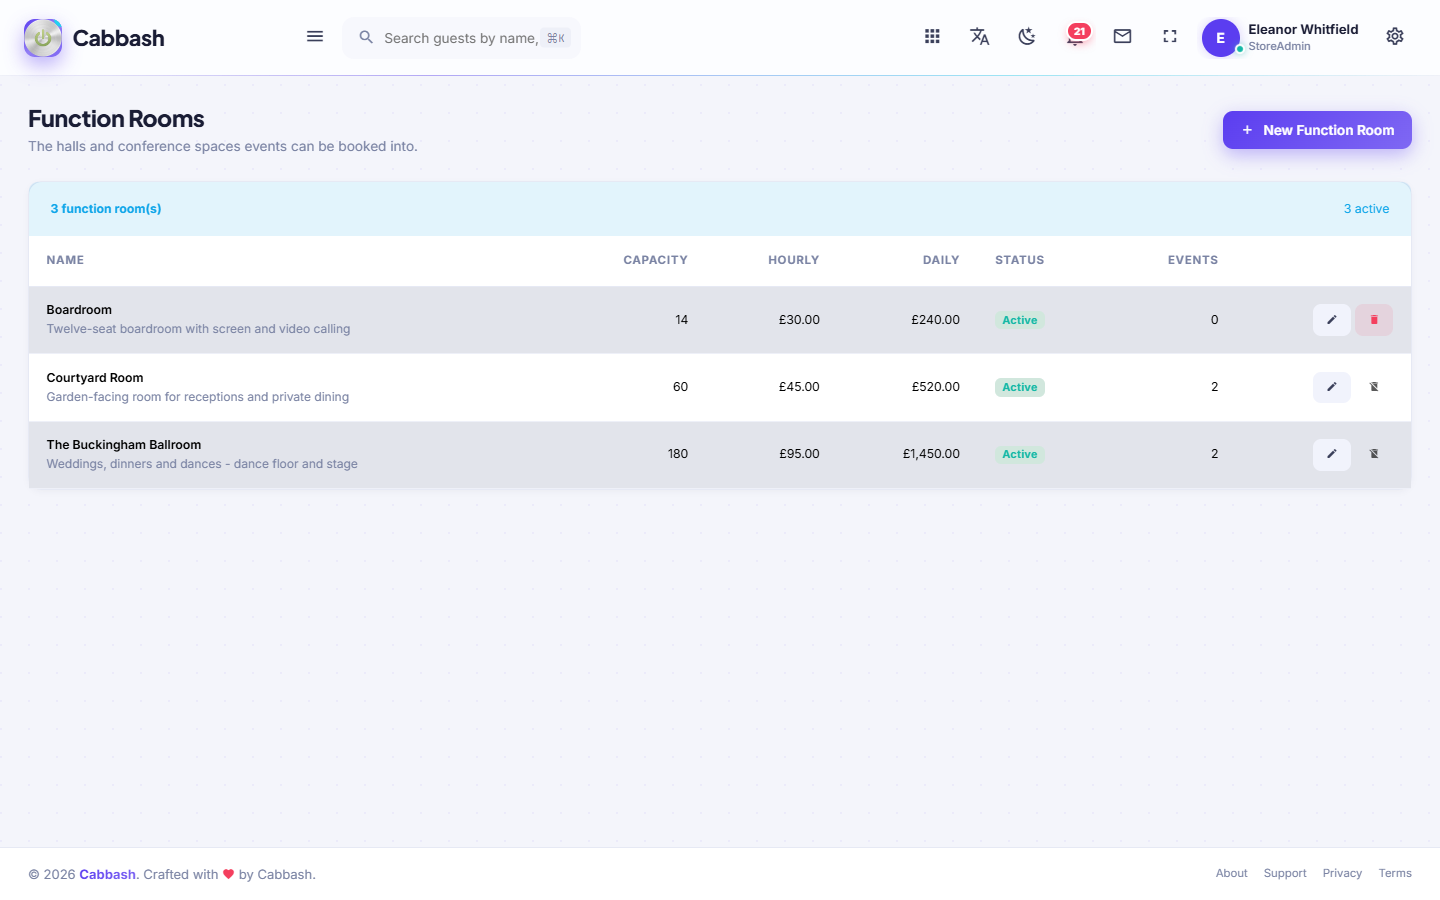
Task: Click the Daily column header
Action: click(x=941, y=260)
